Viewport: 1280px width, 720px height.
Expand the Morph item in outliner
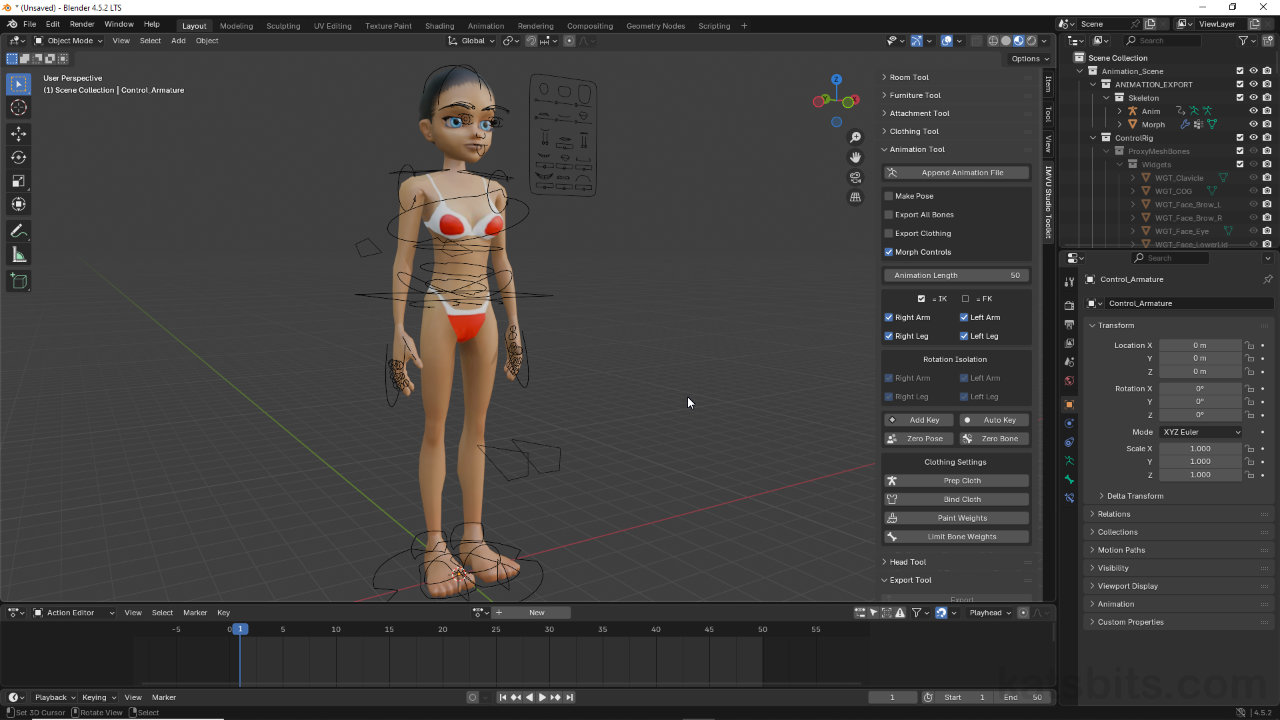(1120, 125)
